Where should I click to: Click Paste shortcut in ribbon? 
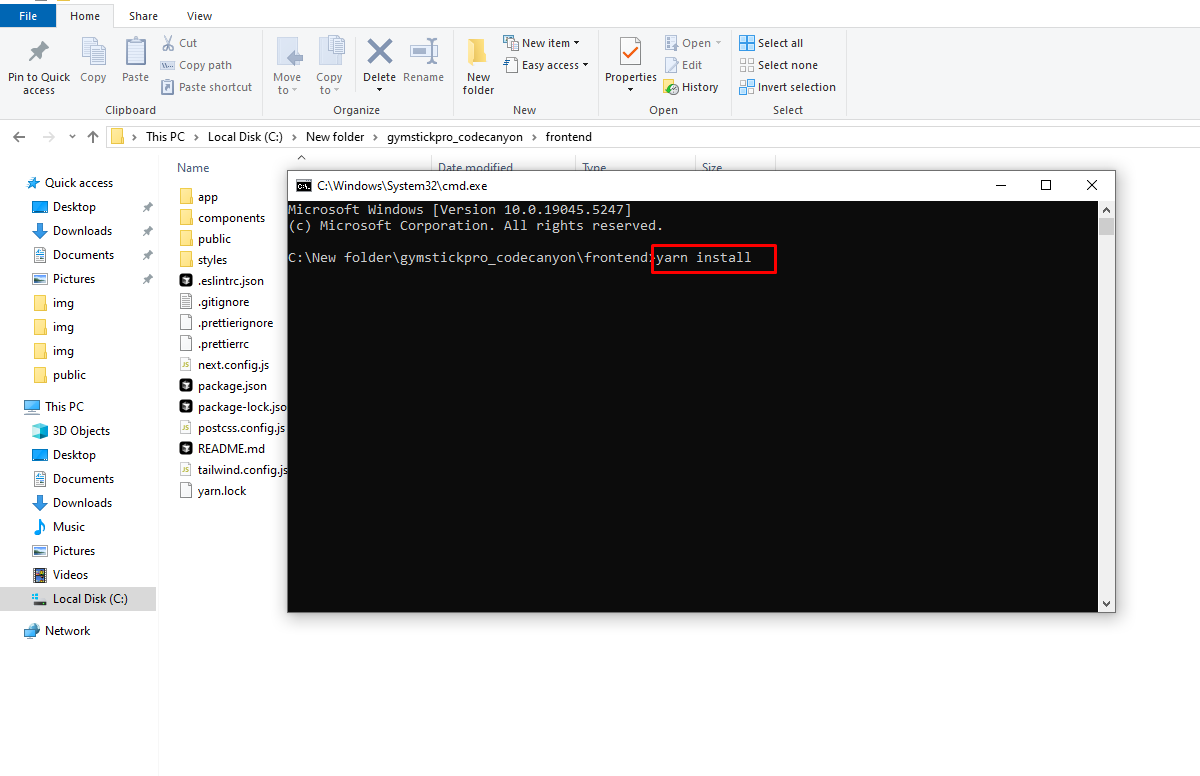click(207, 87)
